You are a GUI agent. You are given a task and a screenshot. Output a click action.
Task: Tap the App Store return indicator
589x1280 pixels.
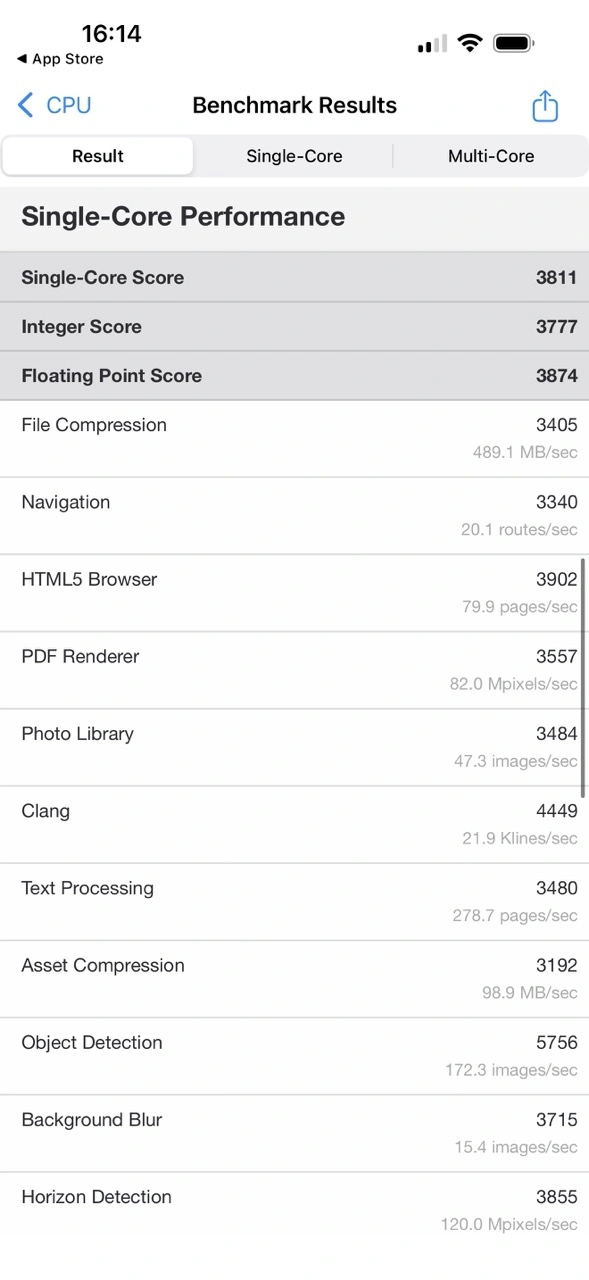pyautogui.click(x=55, y=59)
